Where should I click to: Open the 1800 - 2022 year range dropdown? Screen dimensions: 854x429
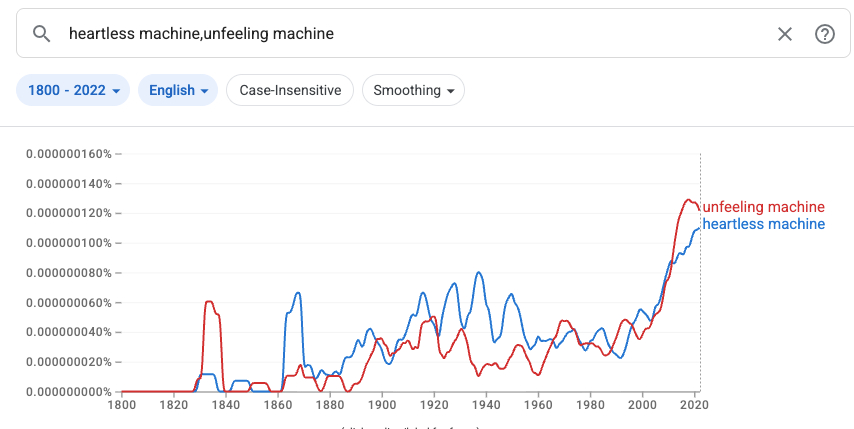coord(73,90)
